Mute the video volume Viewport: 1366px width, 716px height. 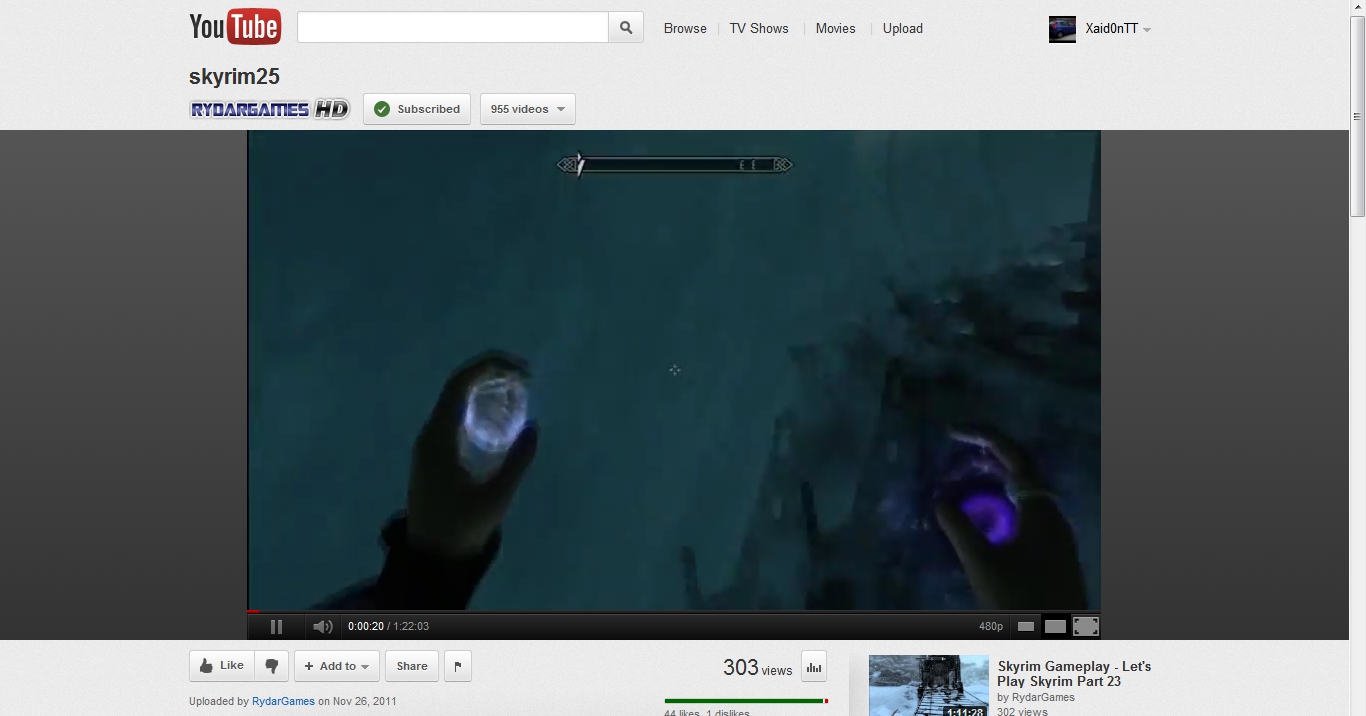[x=322, y=627]
